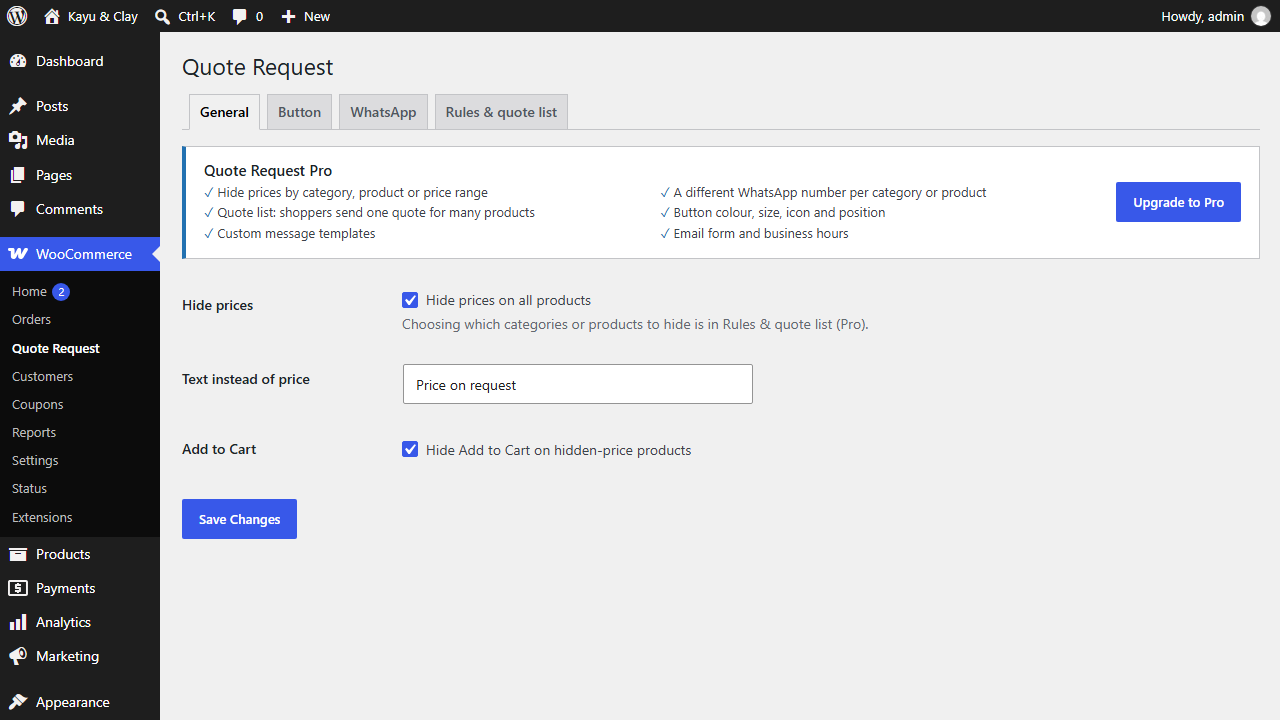Open the admin avatar profile icon
This screenshot has width=1280, height=720.
point(1261,16)
